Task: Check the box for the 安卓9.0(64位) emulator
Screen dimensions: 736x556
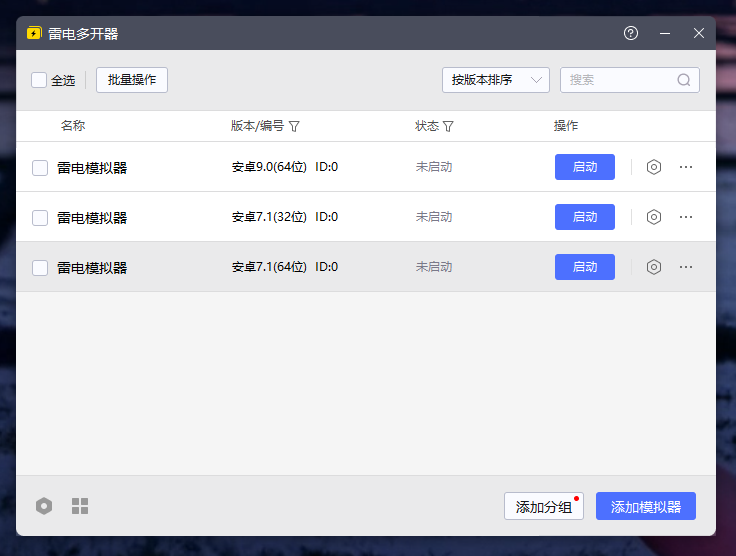Action: [40, 168]
